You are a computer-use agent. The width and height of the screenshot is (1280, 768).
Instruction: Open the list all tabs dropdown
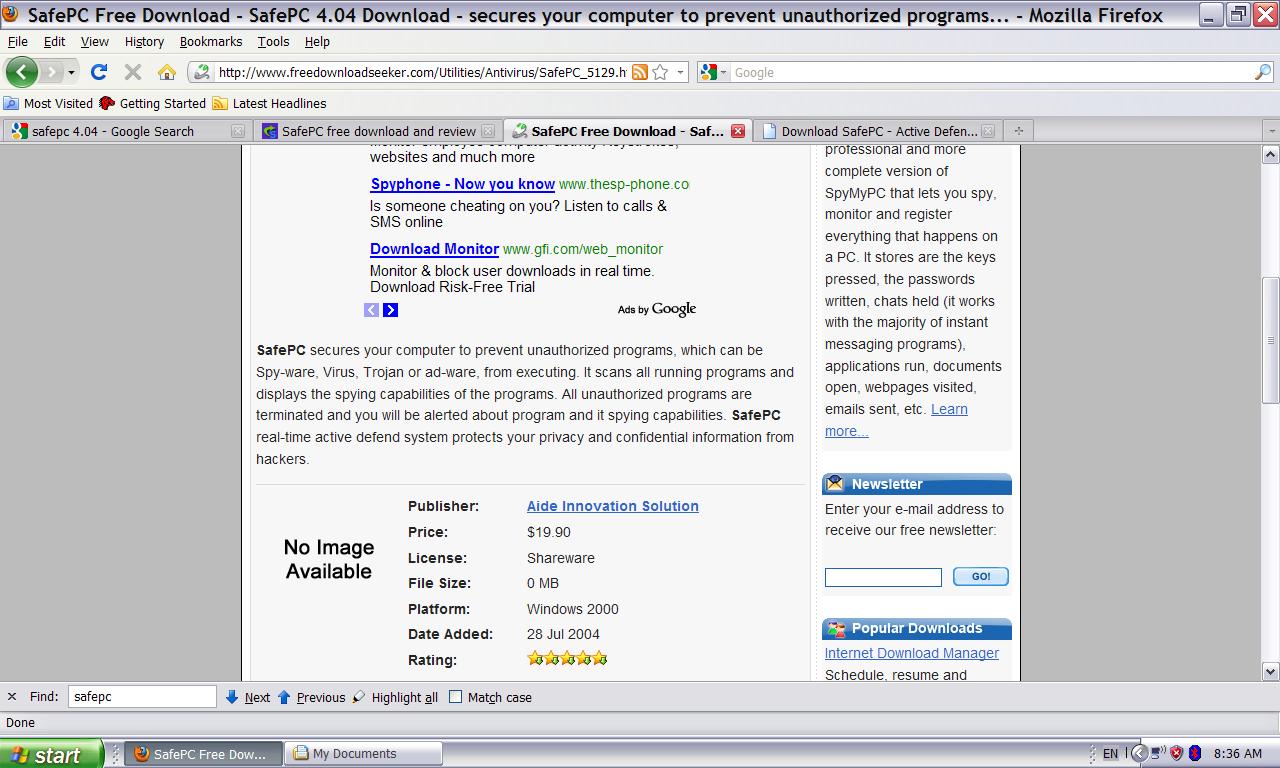1272,131
